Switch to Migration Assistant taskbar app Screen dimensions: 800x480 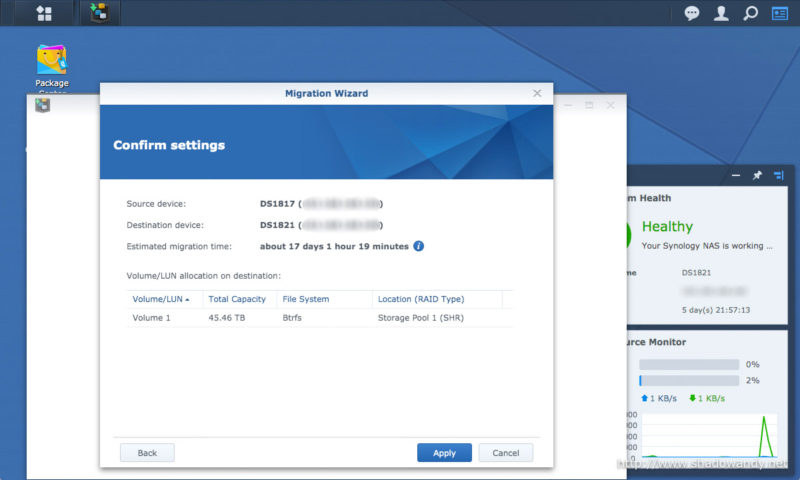tap(99, 13)
